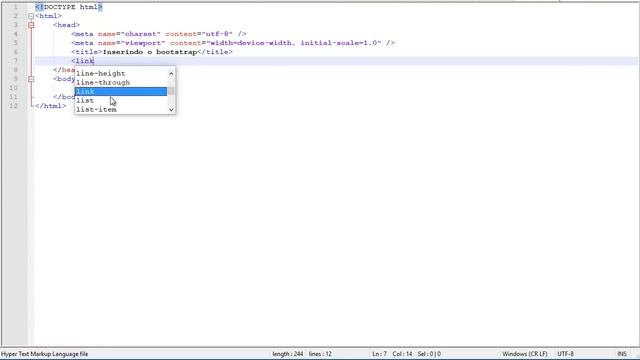
Task: Click autocomplete scrollbar up arrow
Action: point(171,73)
